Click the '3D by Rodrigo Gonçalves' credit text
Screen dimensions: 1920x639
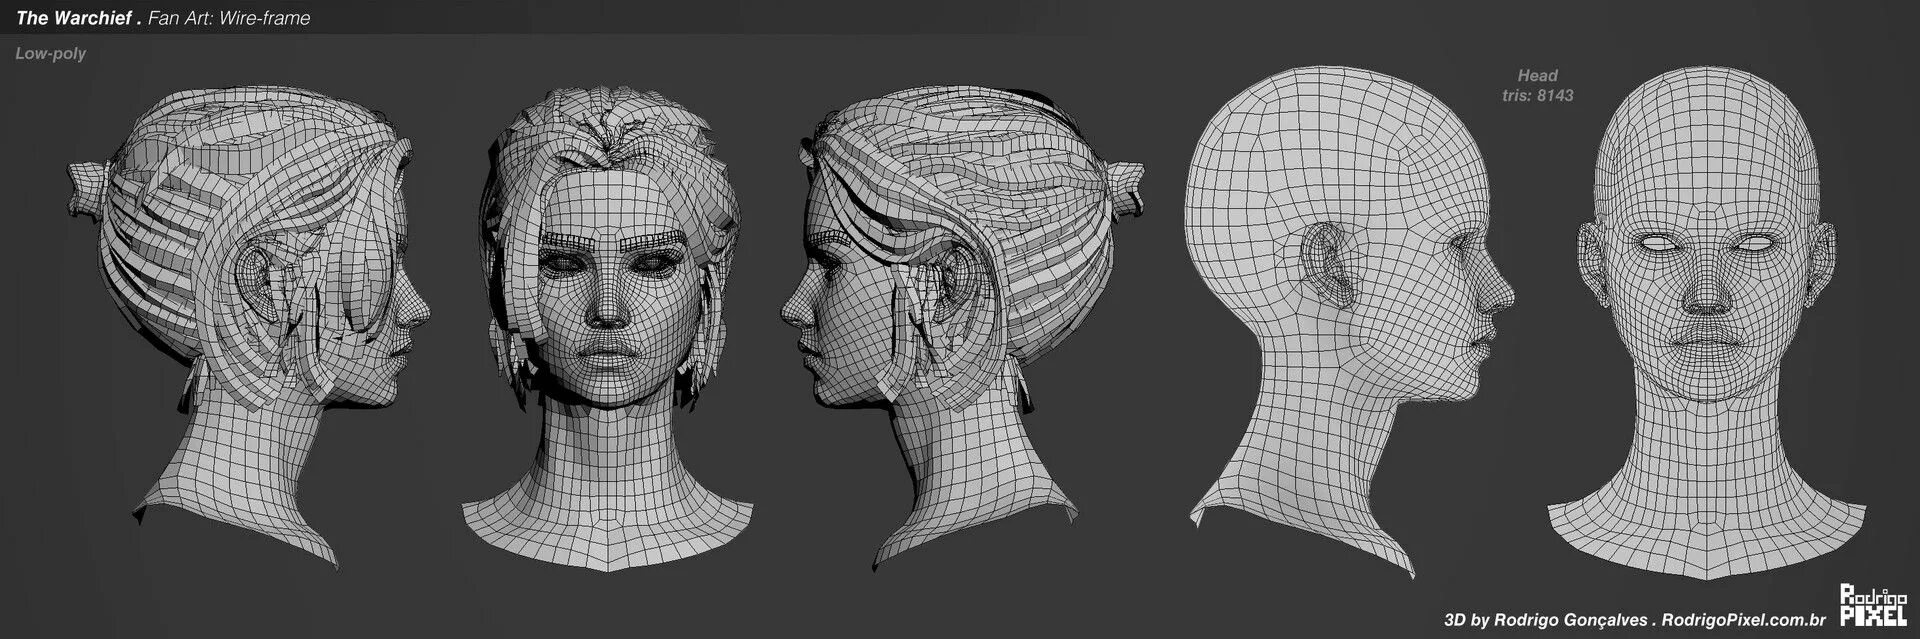coord(1548,620)
